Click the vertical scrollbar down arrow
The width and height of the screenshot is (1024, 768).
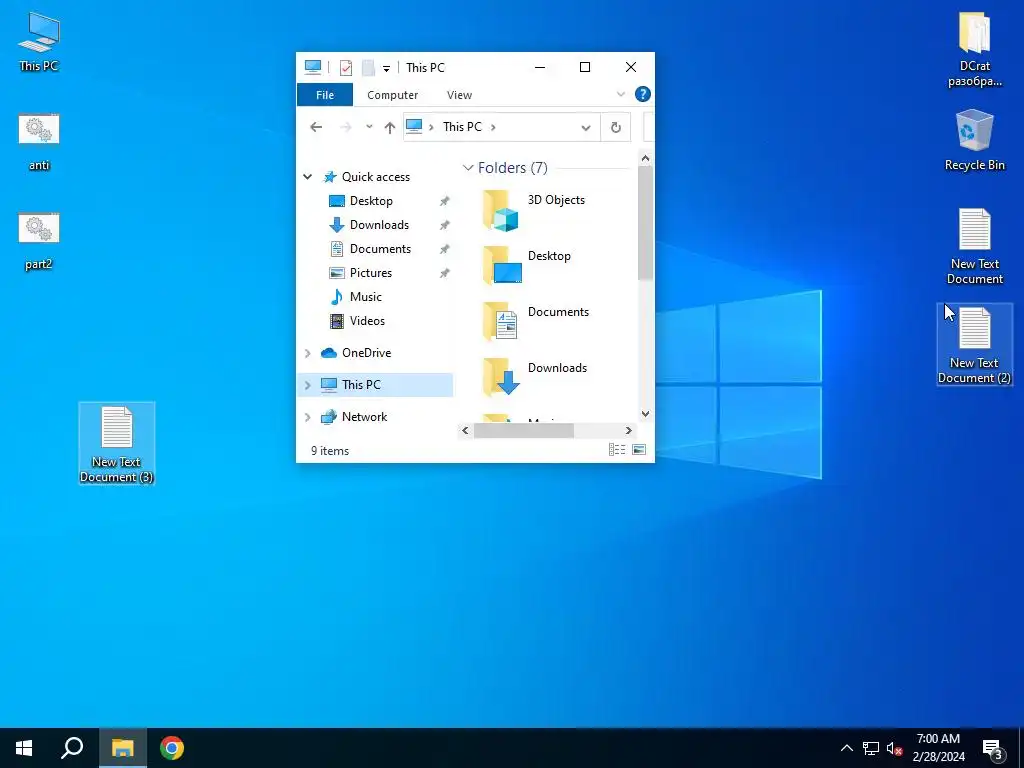645,413
